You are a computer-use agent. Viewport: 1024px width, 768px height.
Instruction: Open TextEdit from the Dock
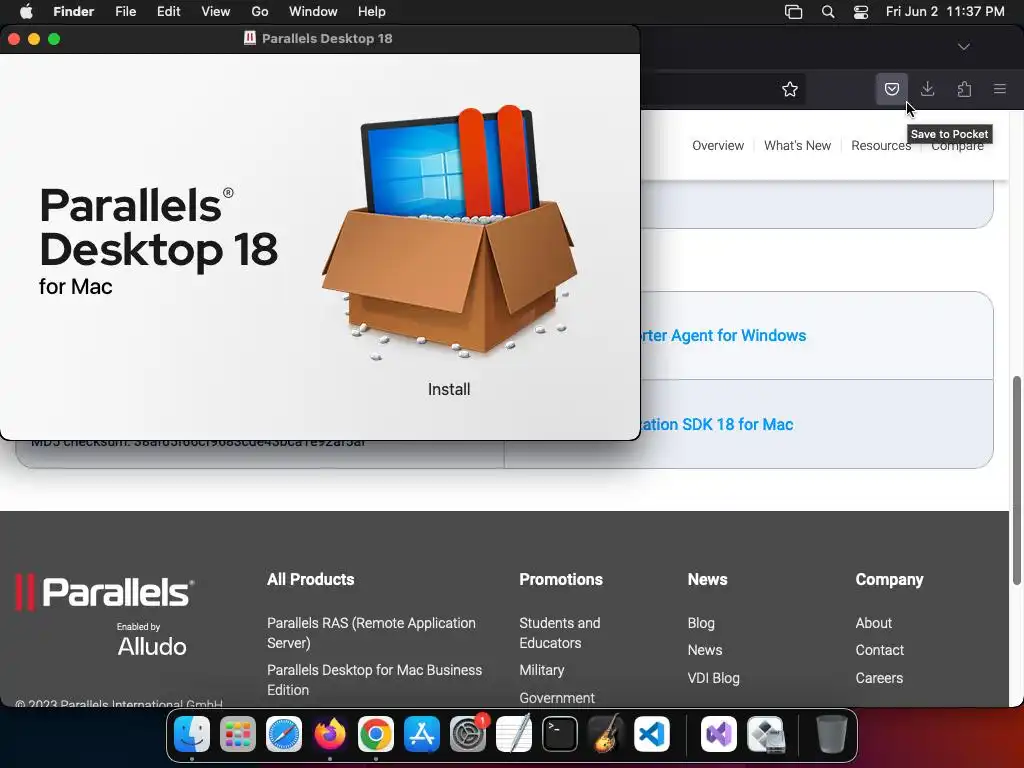[x=514, y=734]
